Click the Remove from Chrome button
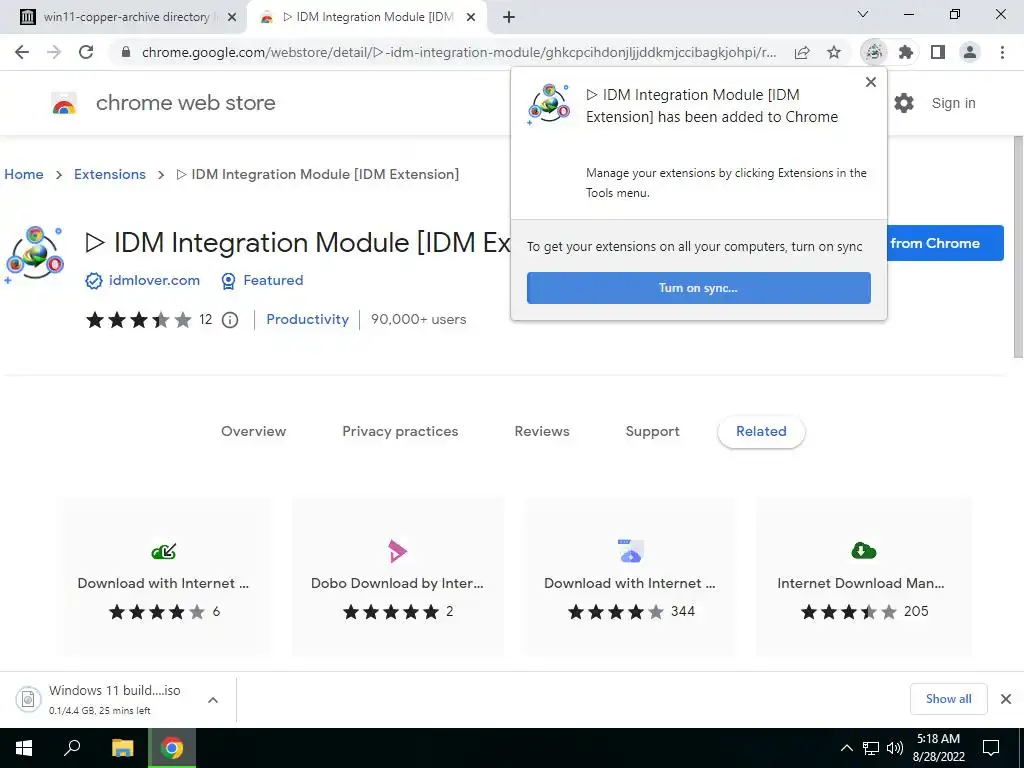This screenshot has width=1024, height=768. click(945, 243)
